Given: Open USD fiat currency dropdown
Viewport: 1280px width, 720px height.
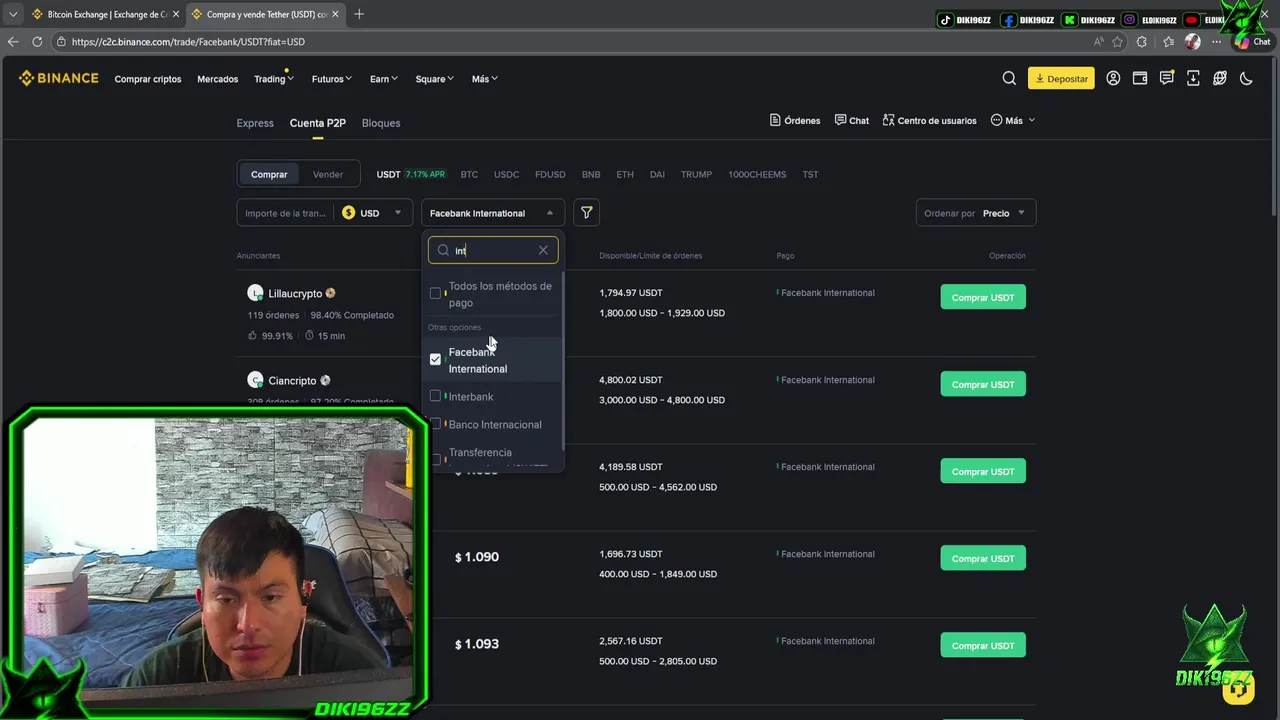Looking at the screenshot, I should pyautogui.click(x=372, y=213).
